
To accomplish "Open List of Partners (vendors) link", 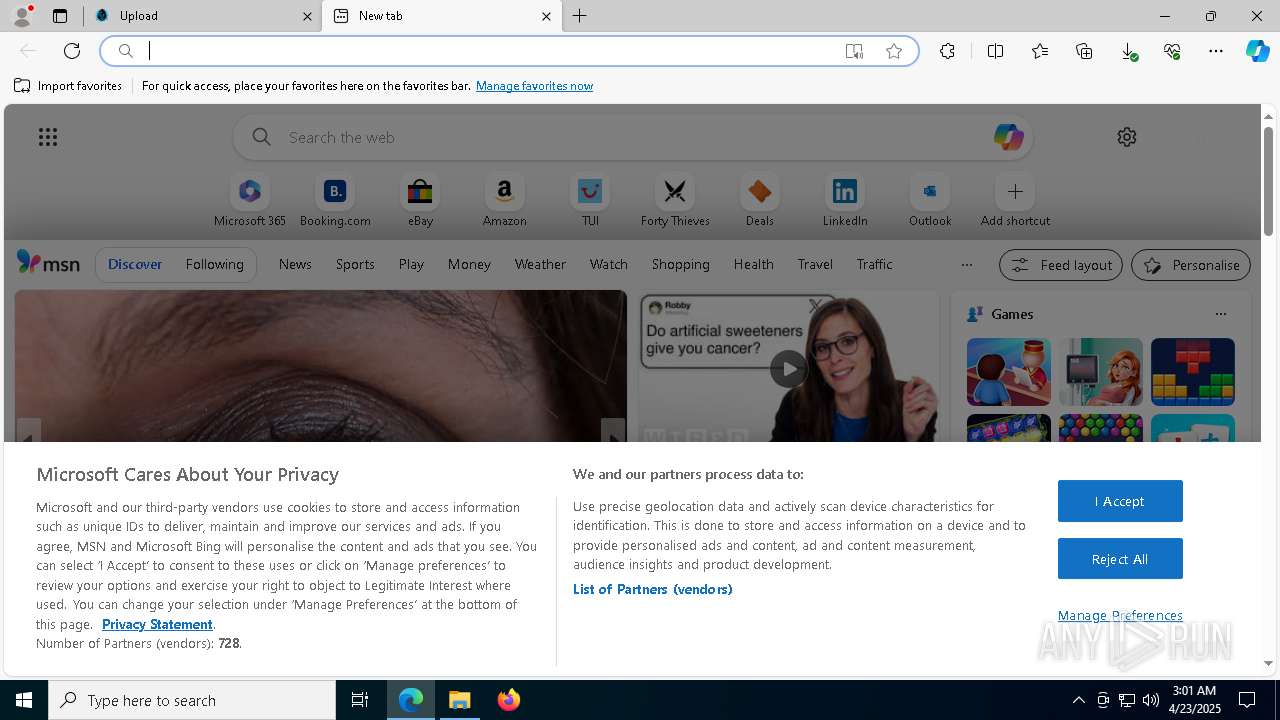I will point(652,590).
